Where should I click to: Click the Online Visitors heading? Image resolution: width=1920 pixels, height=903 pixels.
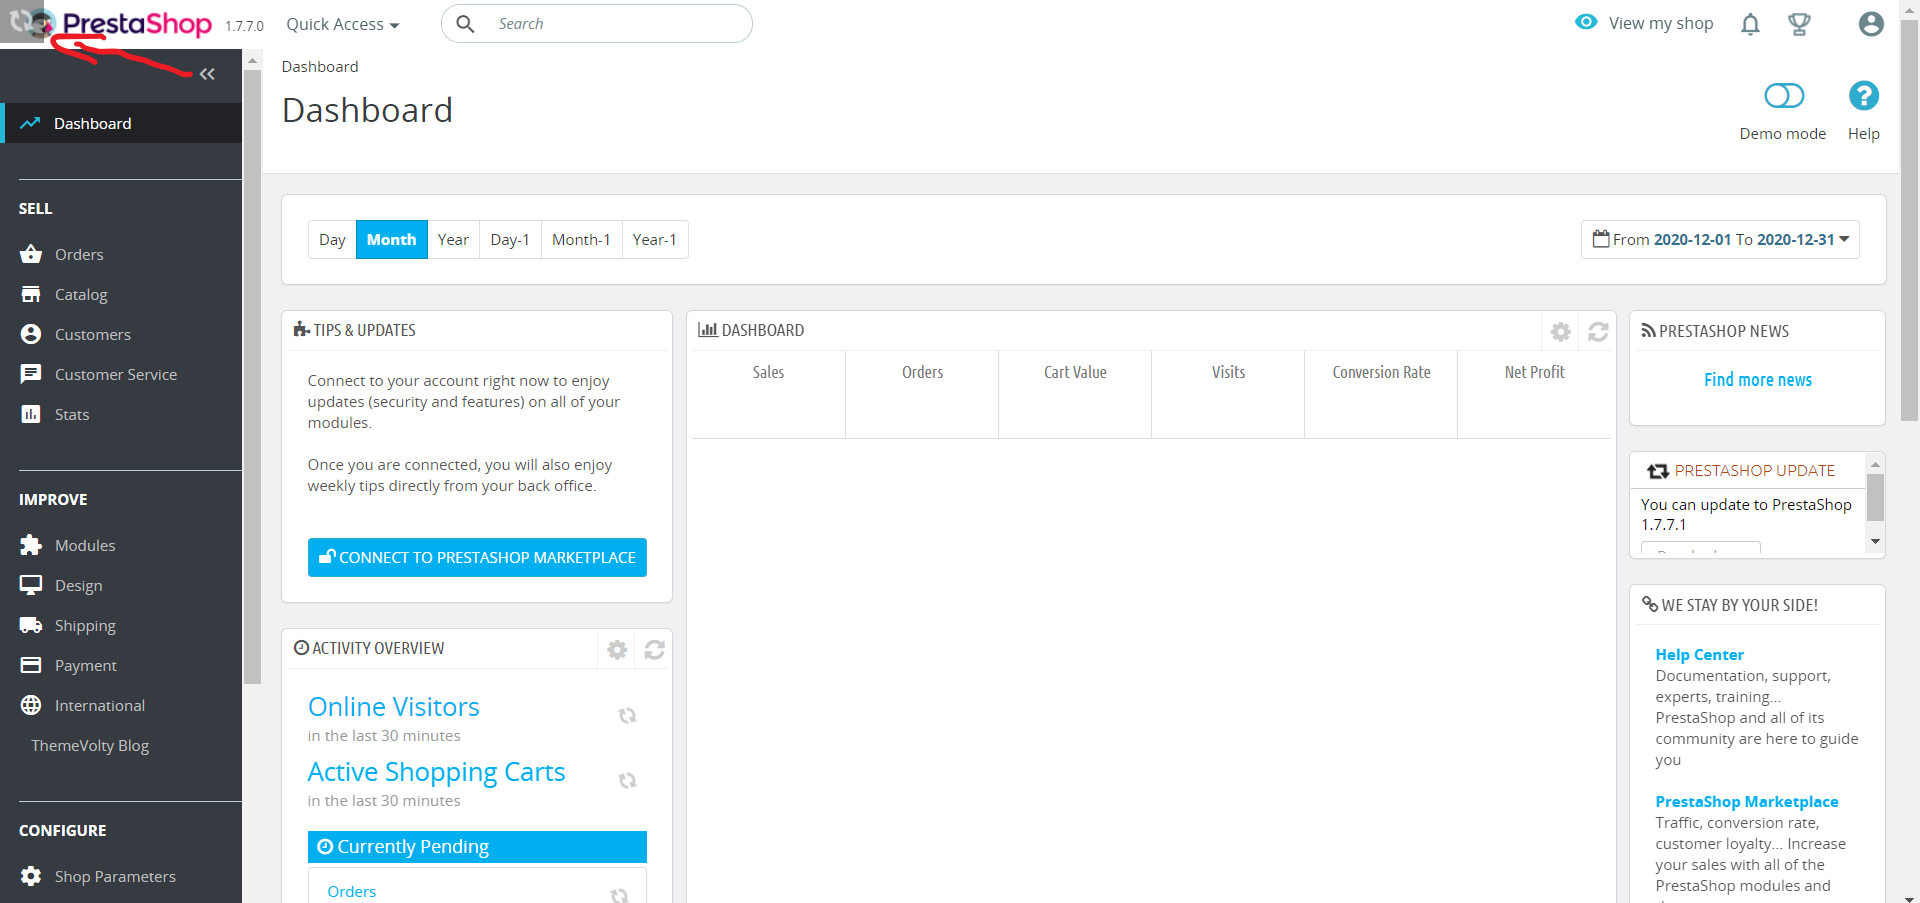click(x=394, y=707)
